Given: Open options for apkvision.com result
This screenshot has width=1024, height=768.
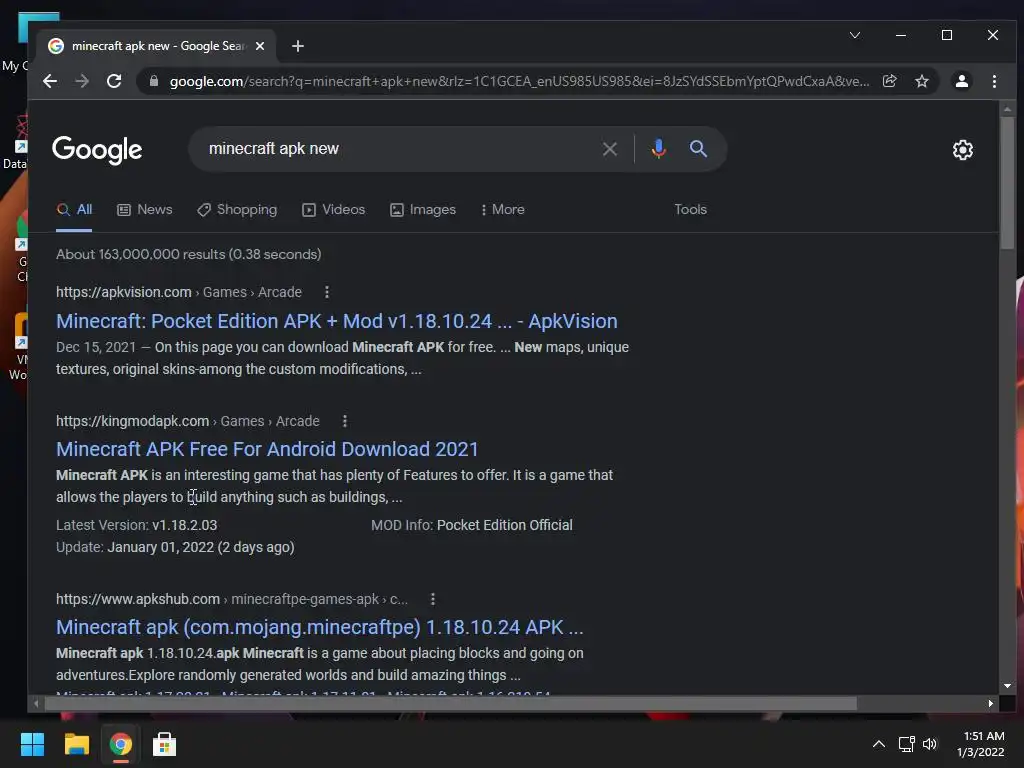Looking at the screenshot, I should [x=327, y=292].
